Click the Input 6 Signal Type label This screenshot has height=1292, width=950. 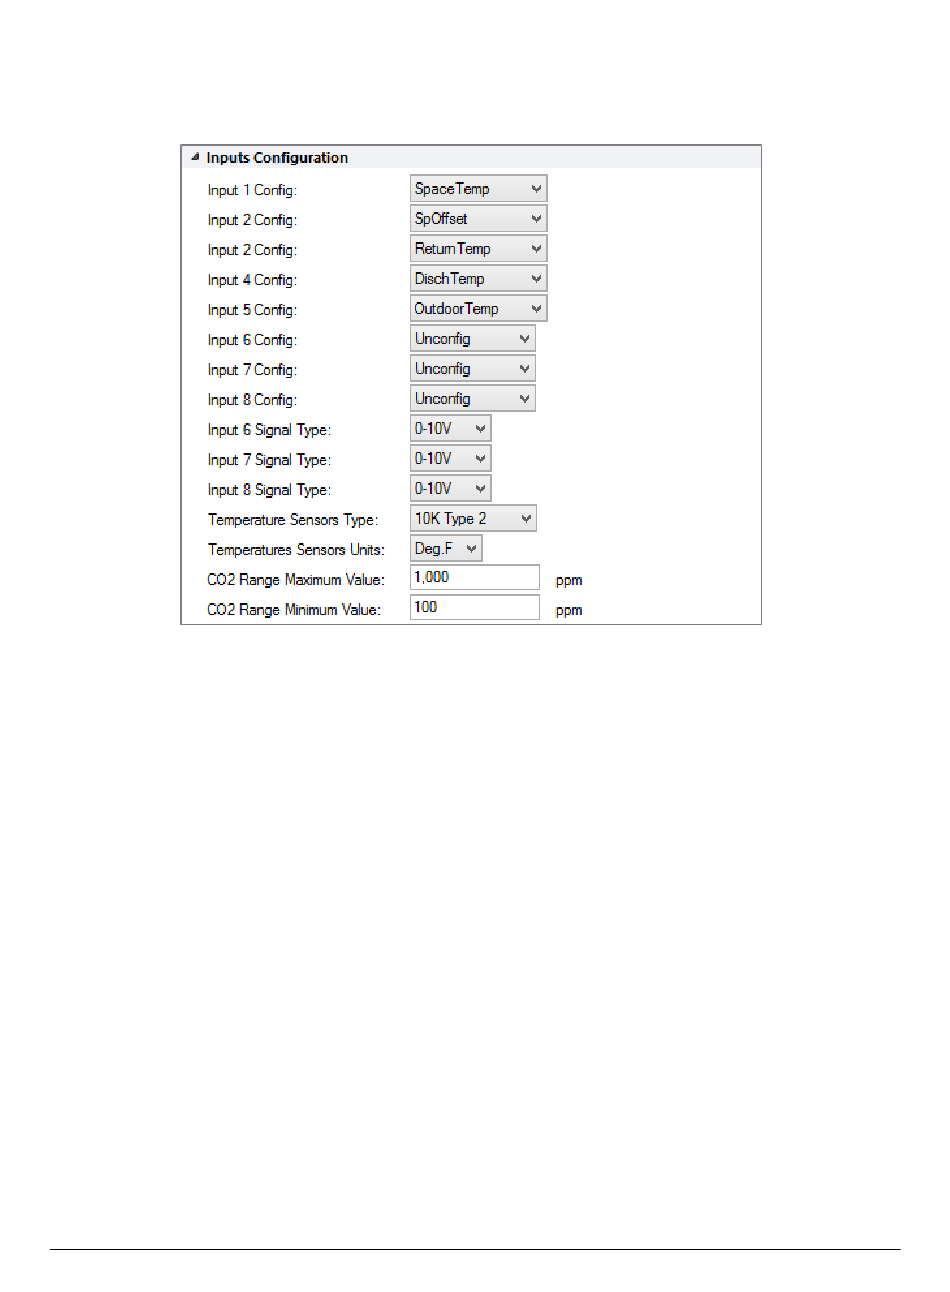(269, 430)
